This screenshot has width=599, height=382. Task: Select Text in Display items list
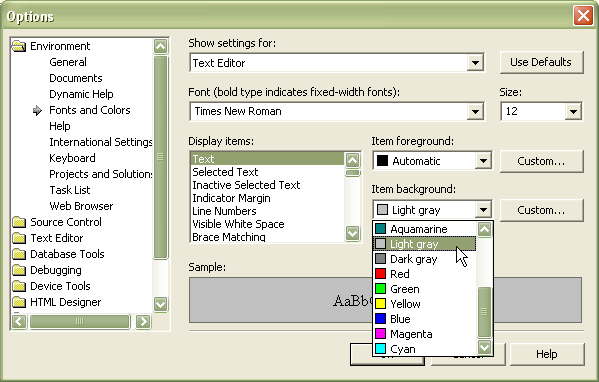[267, 159]
